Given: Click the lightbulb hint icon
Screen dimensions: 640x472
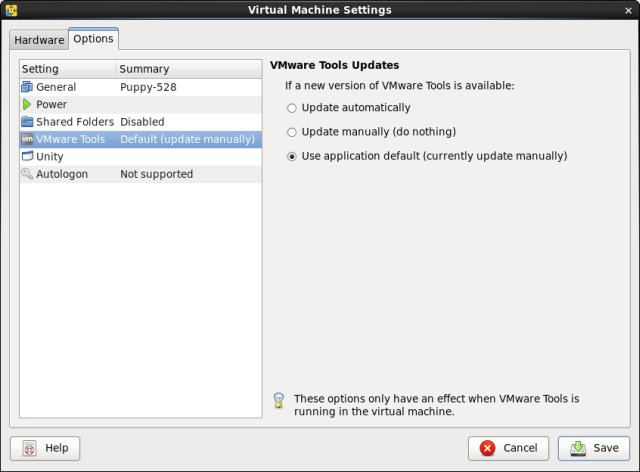Looking at the screenshot, I should pyautogui.click(x=279, y=401).
